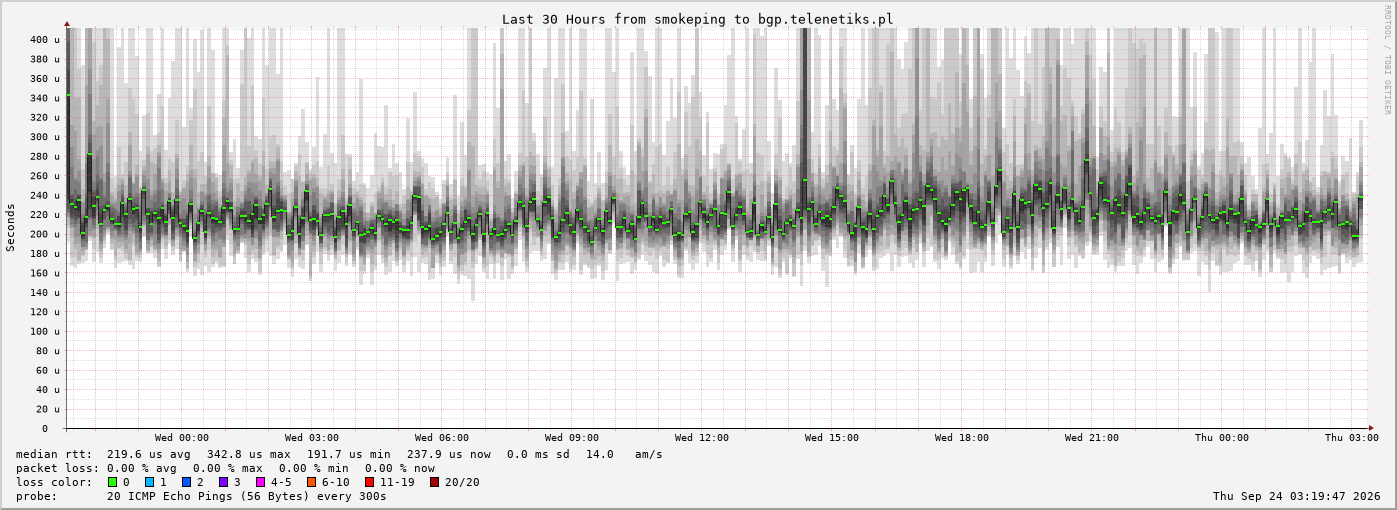
Task: Click the 400 u y-axis label
Action: [x=44, y=40]
